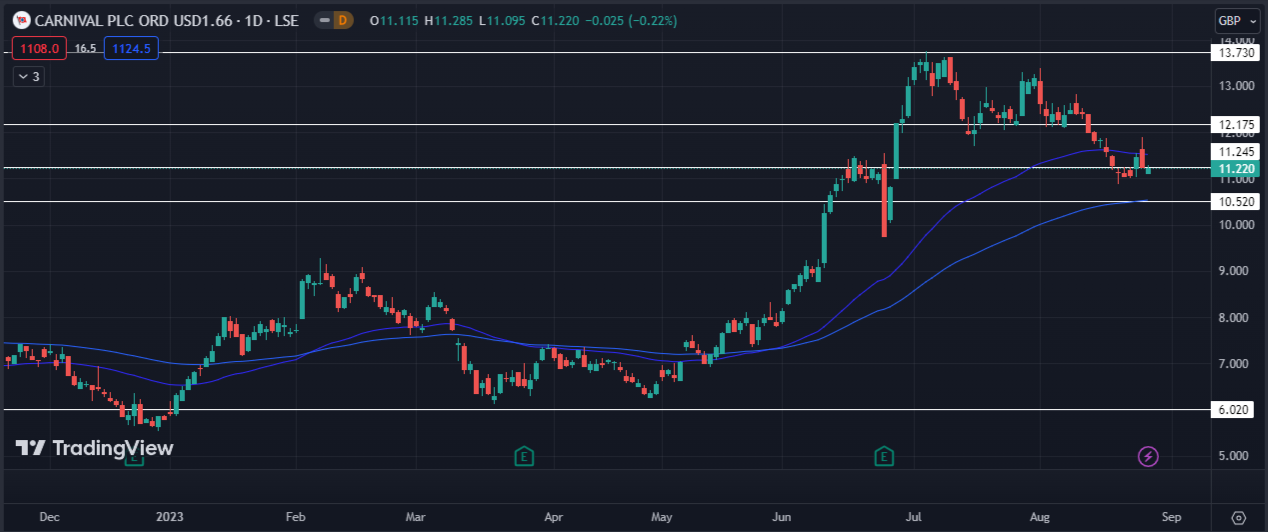
Task: Click the red 1108.0 sell button
Action: tap(39, 47)
